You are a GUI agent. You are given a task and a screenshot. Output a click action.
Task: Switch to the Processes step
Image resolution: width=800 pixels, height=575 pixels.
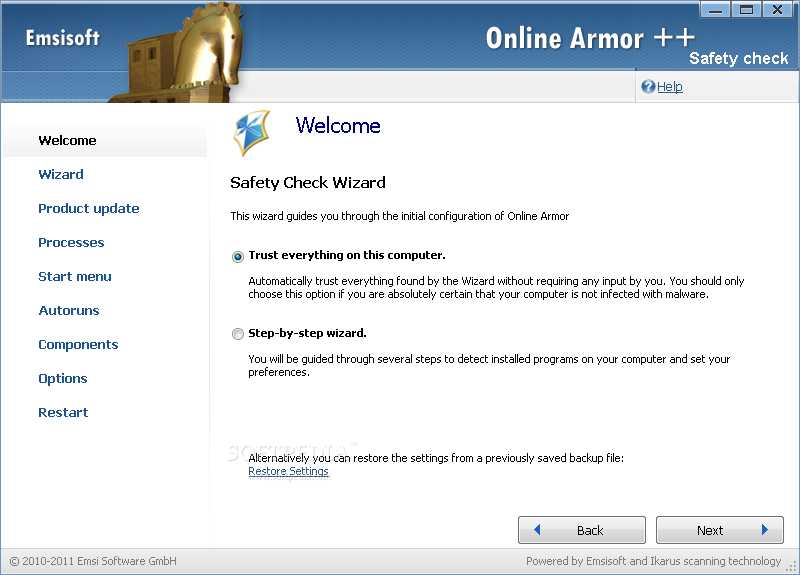pos(71,243)
